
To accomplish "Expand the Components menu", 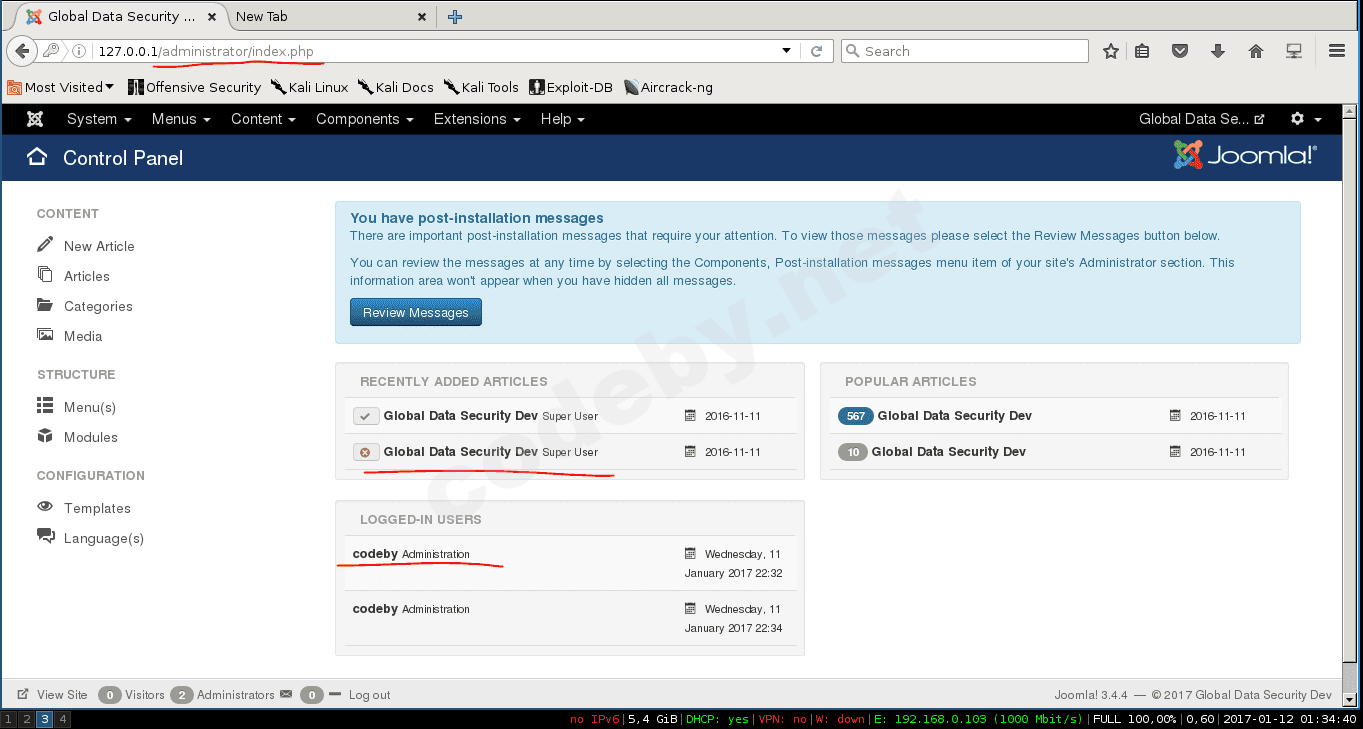I will coord(365,119).
